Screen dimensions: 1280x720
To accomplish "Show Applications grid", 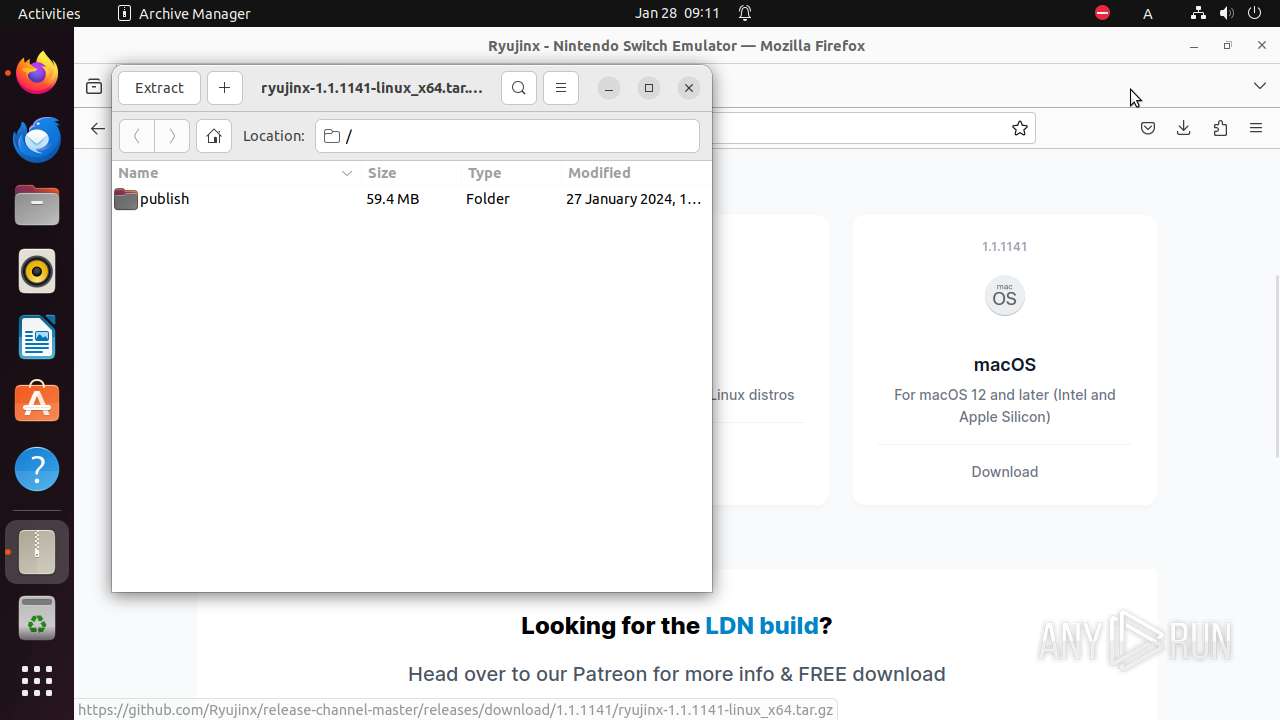I will [37, 681].
